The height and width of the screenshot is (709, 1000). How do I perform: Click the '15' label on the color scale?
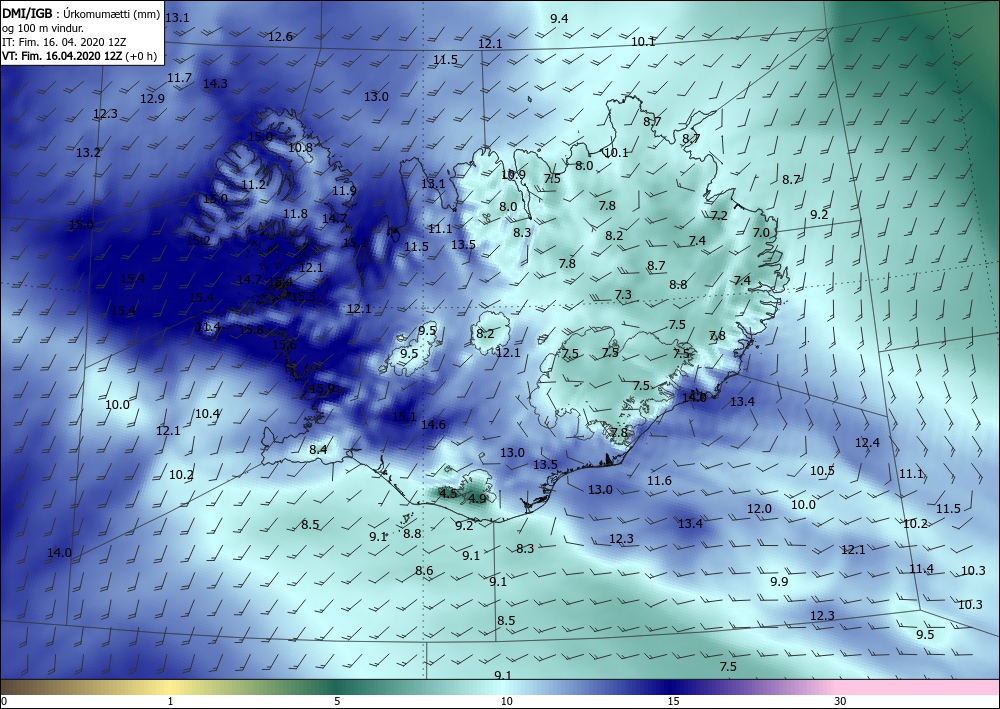coord(673,702)
